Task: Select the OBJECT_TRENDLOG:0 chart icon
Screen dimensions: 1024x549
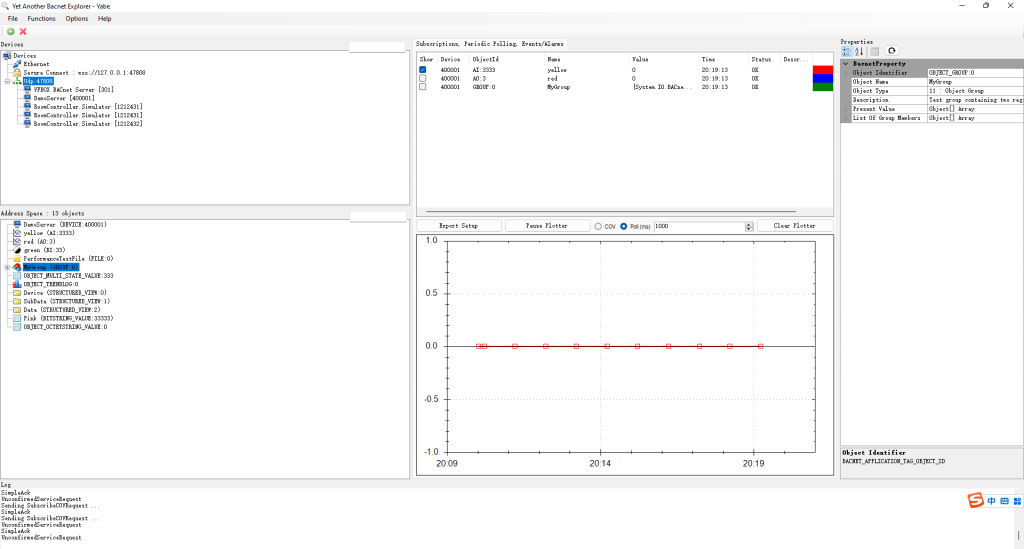Action: [x=16, y=284]
